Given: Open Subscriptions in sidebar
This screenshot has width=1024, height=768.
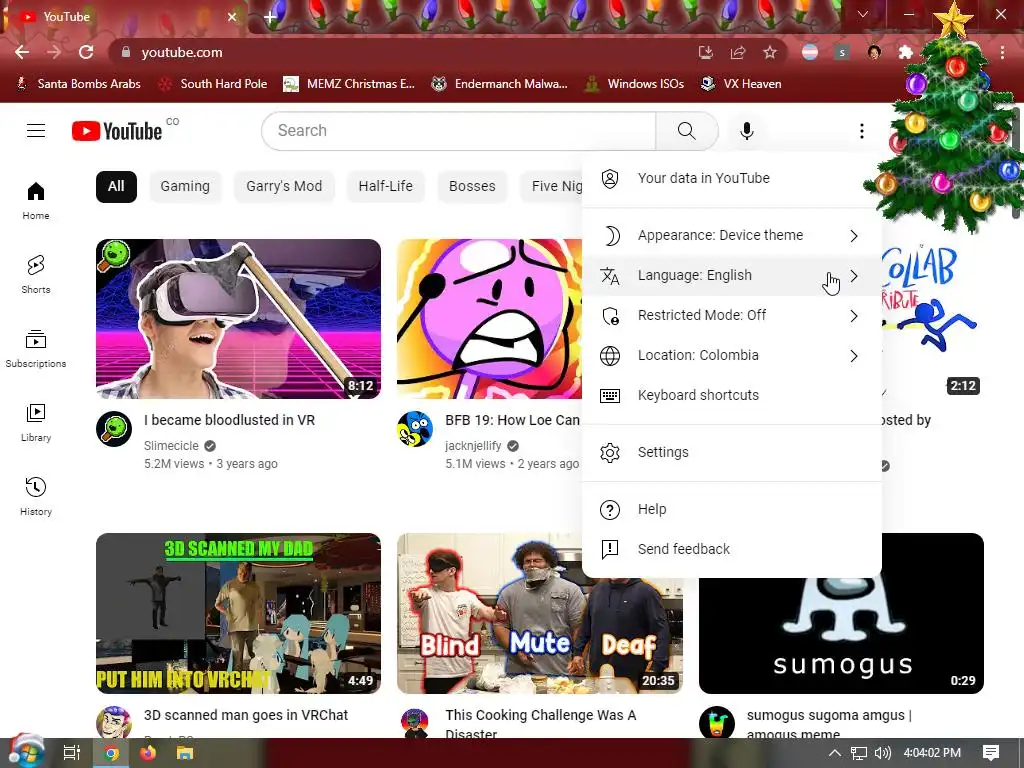Looking at the screenshot, I should point(36,349).
